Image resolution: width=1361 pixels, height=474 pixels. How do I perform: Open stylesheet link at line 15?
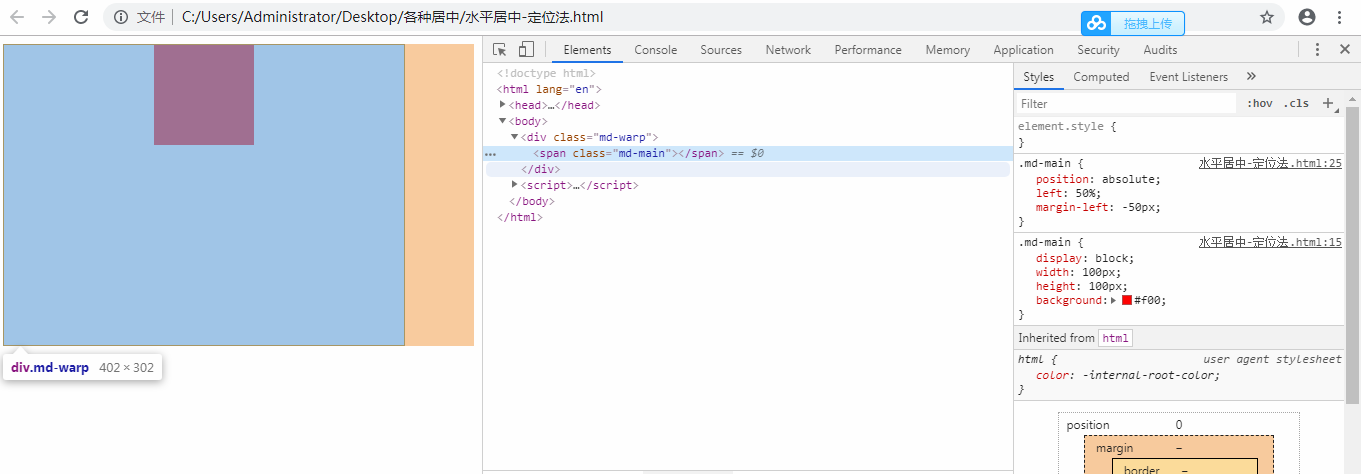point(1270,242)
